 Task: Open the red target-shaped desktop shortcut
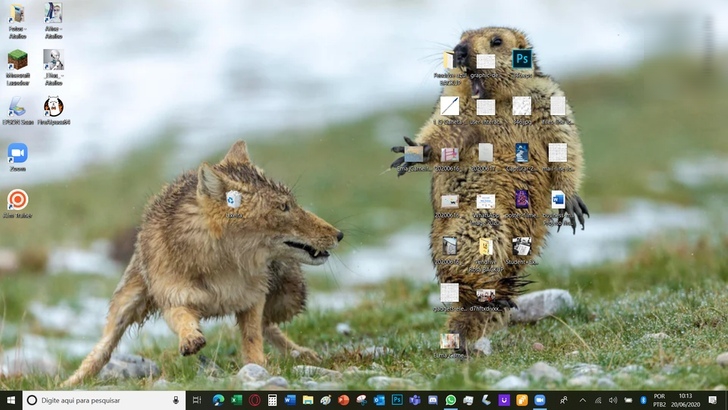click(x=18, y=200)
